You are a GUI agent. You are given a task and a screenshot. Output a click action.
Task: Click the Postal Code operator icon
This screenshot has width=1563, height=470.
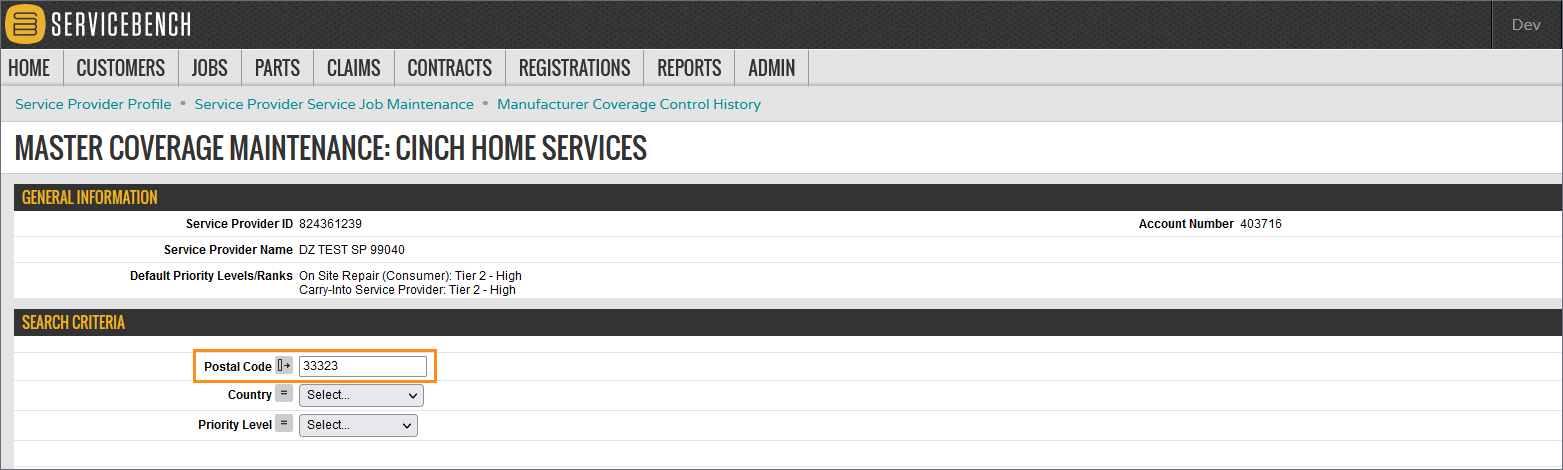click(x=284, y=366)
